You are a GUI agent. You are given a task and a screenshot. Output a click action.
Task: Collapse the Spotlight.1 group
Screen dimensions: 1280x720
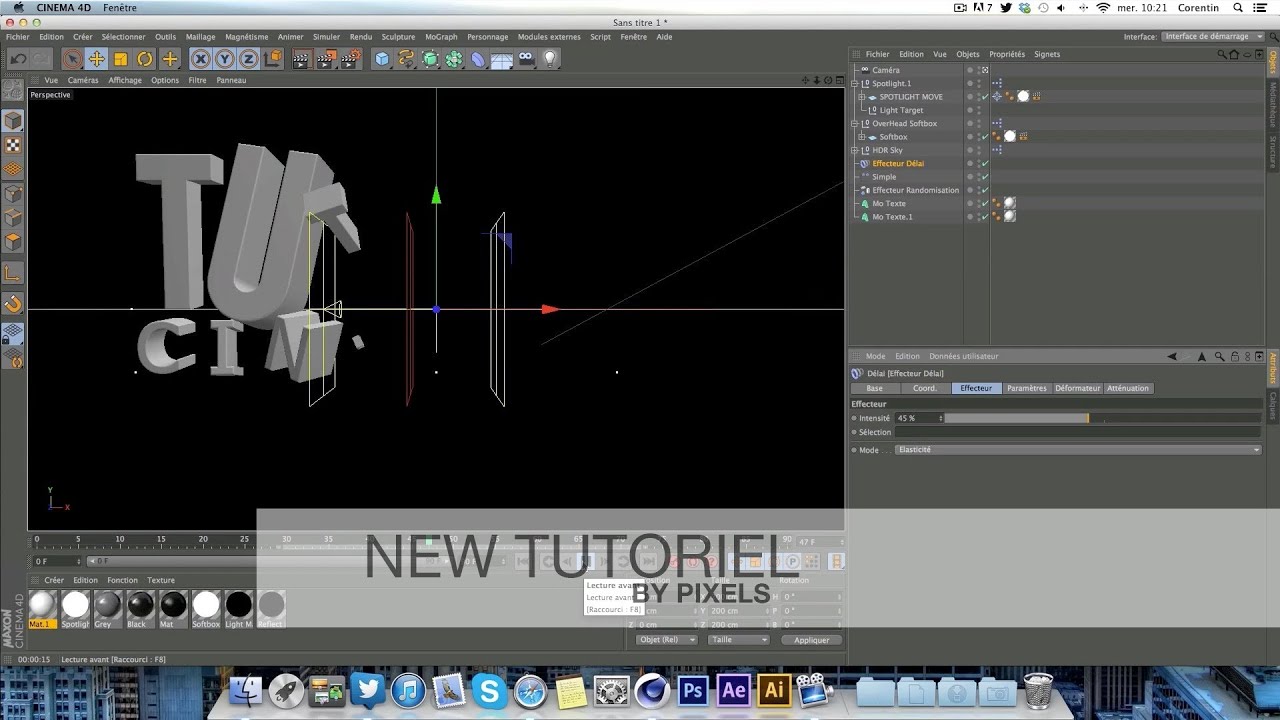tap(854, 84)
